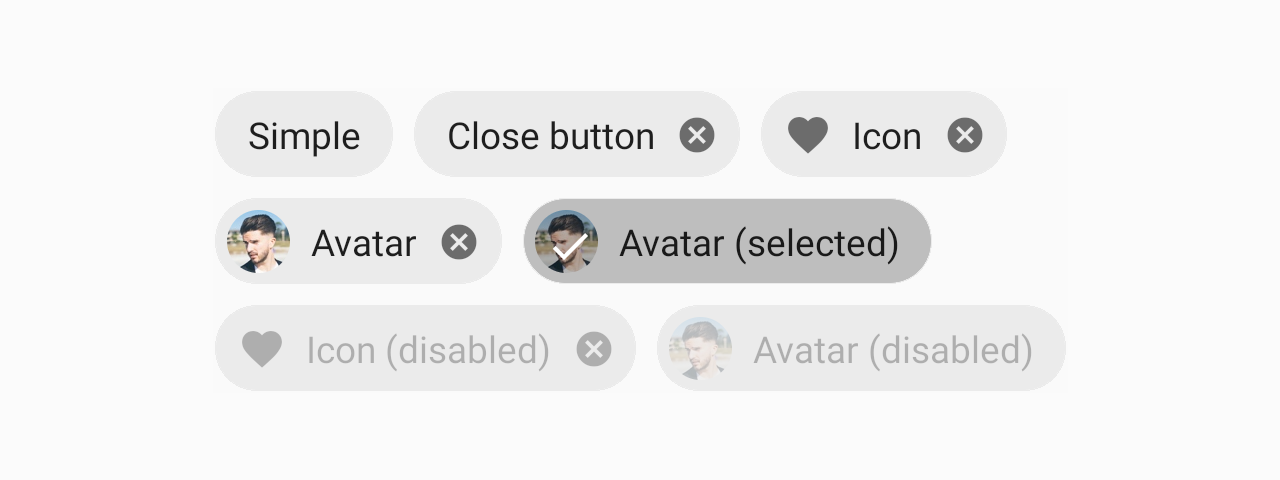This screenshot has width=1280, height=480.
Task: Click the 'Avatar (disabled)' chip label
Action: (892, 350)
